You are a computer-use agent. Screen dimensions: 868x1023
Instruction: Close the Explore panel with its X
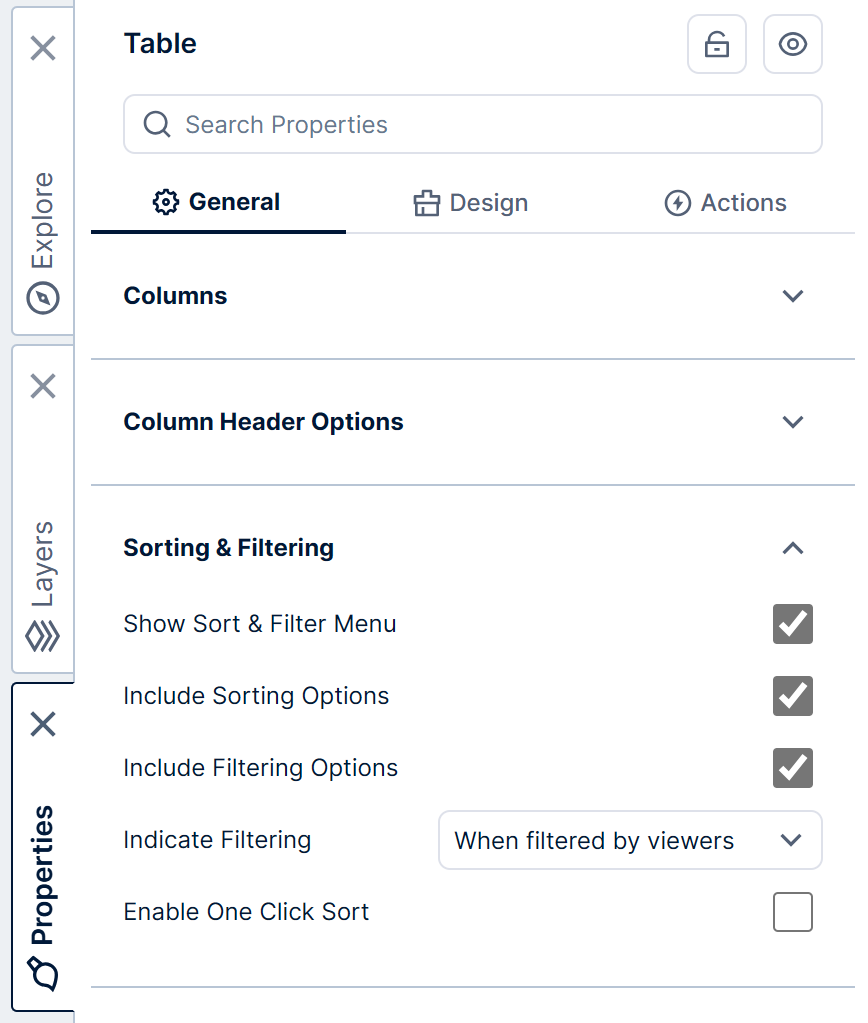[x=43, y=48]
